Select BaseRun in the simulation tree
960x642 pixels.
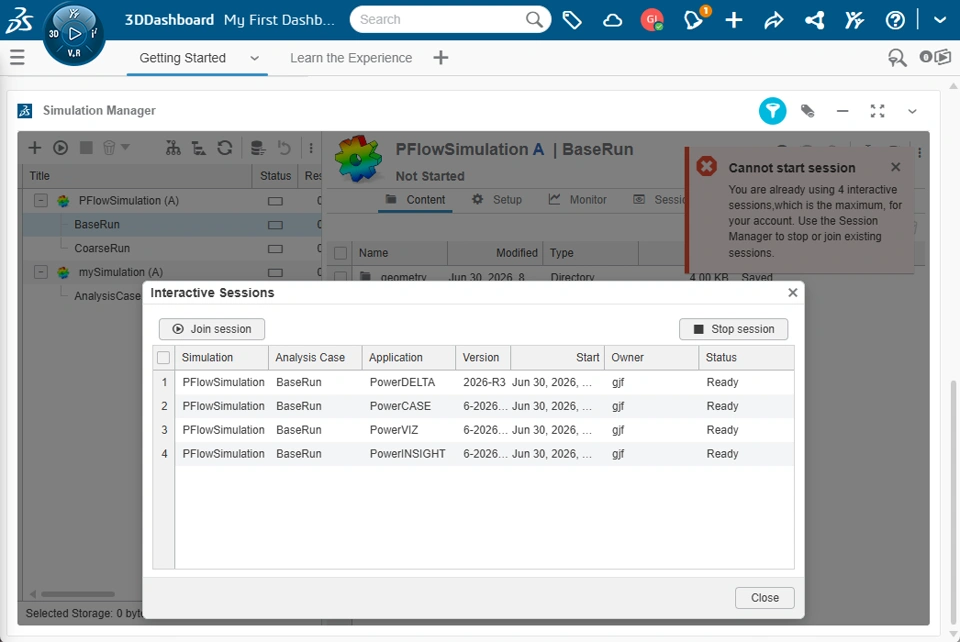pos(97,225)
